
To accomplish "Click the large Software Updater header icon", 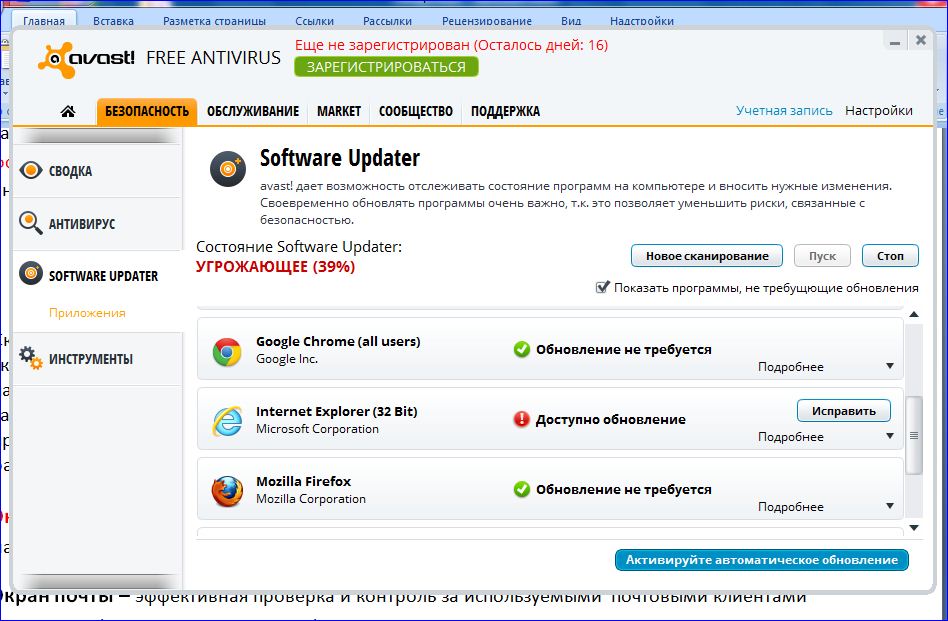I will pyautogui.click(x=228, y=169).
